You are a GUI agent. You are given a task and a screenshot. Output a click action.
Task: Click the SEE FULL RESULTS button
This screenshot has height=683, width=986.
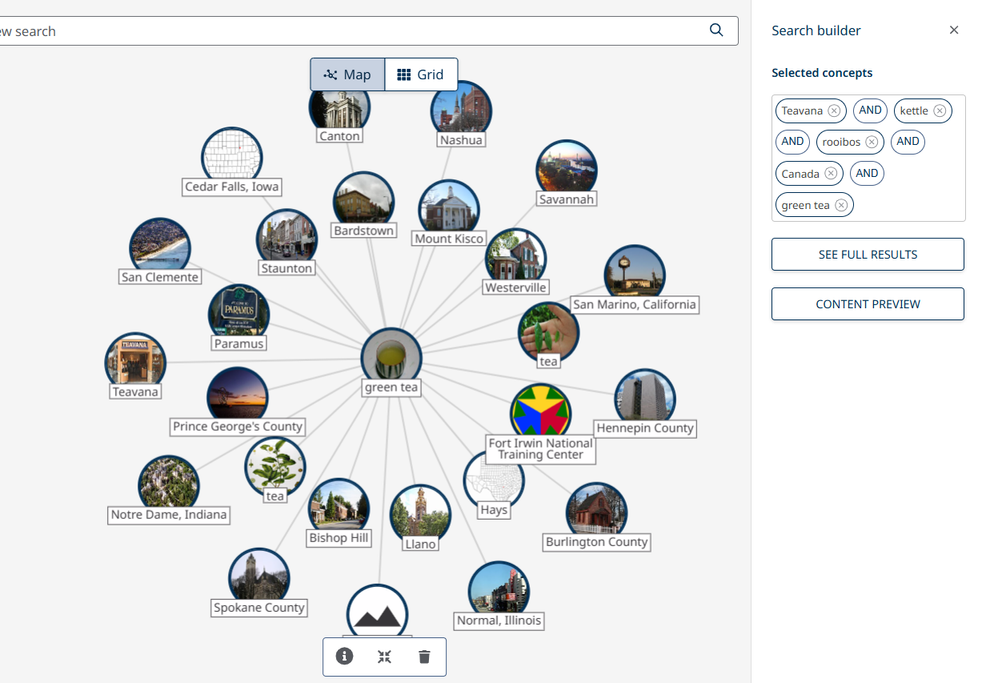click(868, 255)
